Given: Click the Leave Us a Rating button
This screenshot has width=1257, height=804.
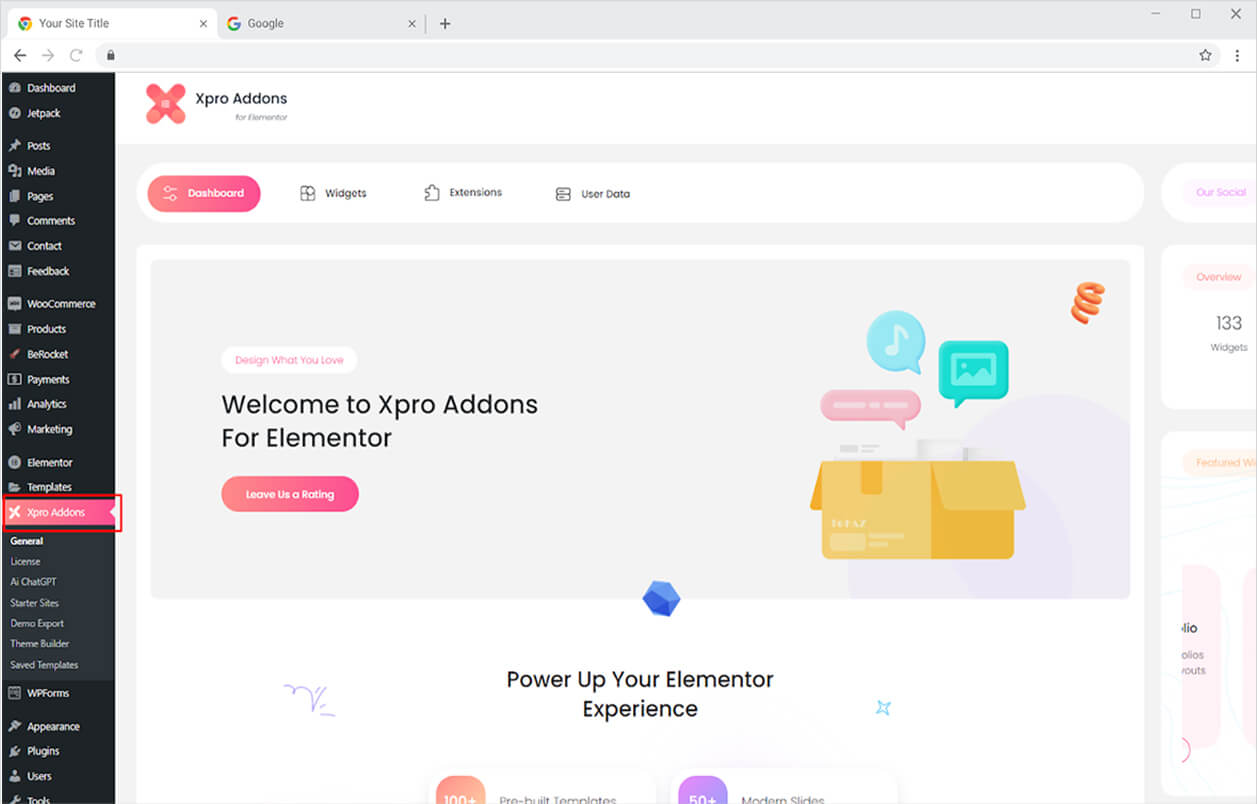Looking at the screenshot, I should pos(290,494).
